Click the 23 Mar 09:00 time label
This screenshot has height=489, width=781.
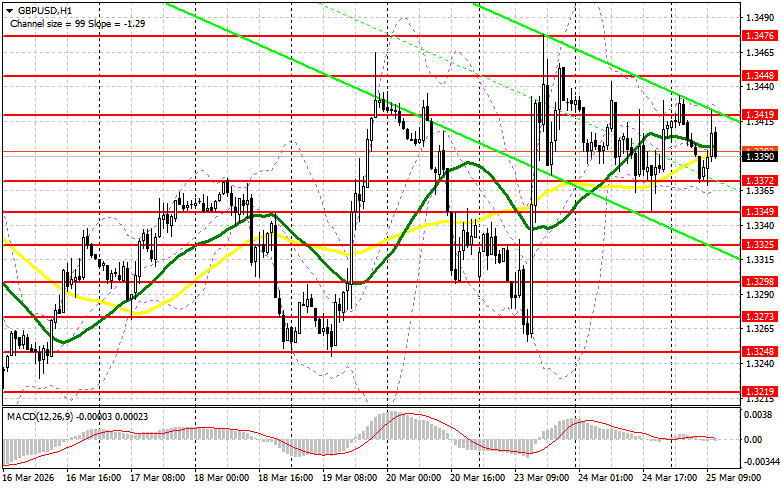point(541,478)
